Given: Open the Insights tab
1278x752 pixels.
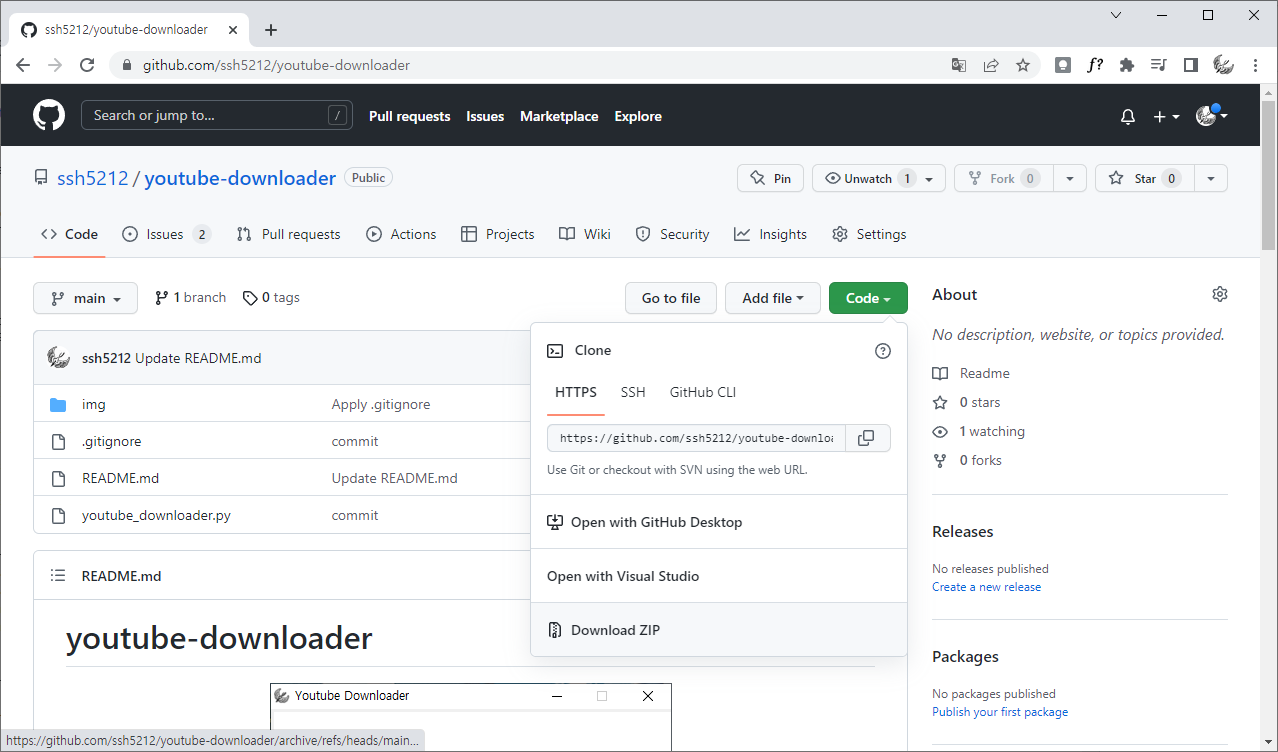Looking at the screenshot, I should coord(770,234).
